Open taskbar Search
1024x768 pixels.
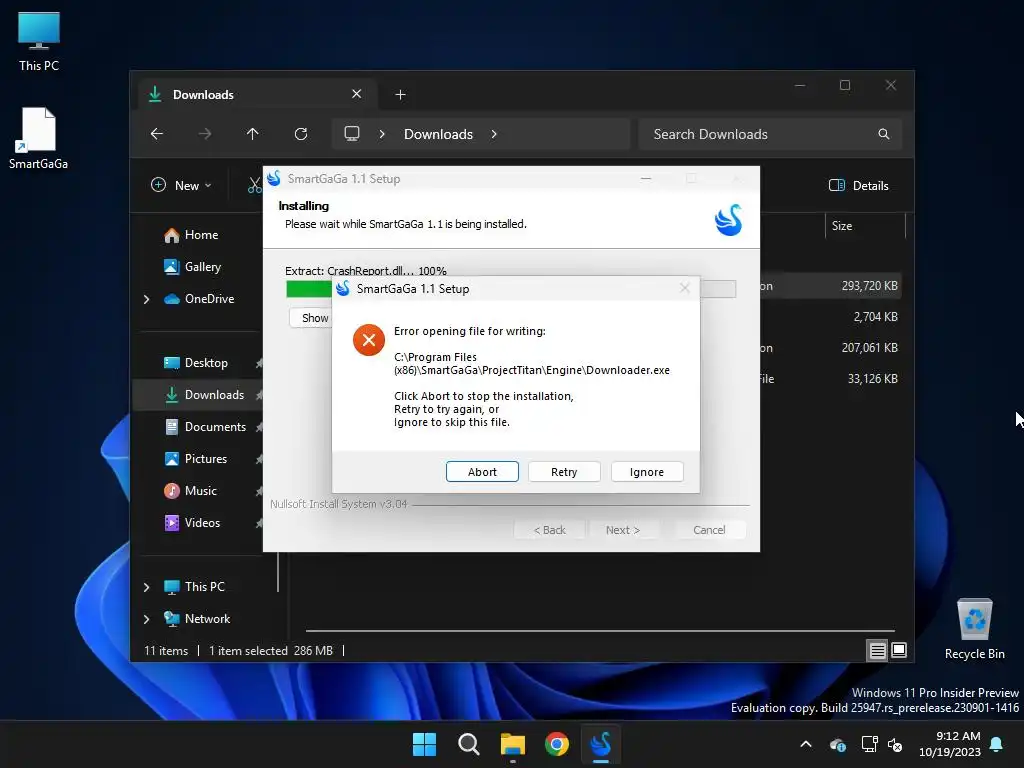point(468,744)
